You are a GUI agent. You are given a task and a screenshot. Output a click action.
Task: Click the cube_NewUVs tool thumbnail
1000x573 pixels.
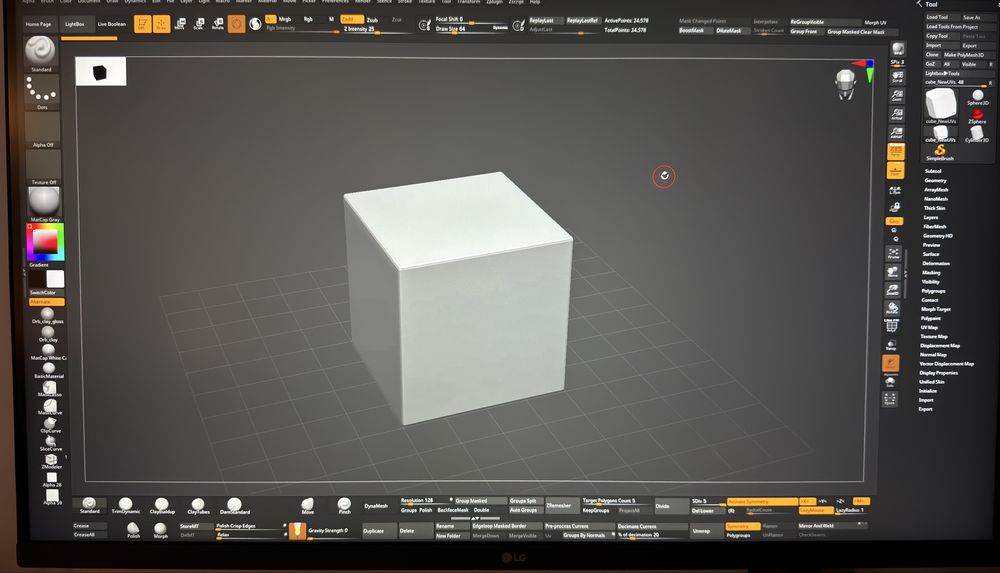tap(941, 104)
